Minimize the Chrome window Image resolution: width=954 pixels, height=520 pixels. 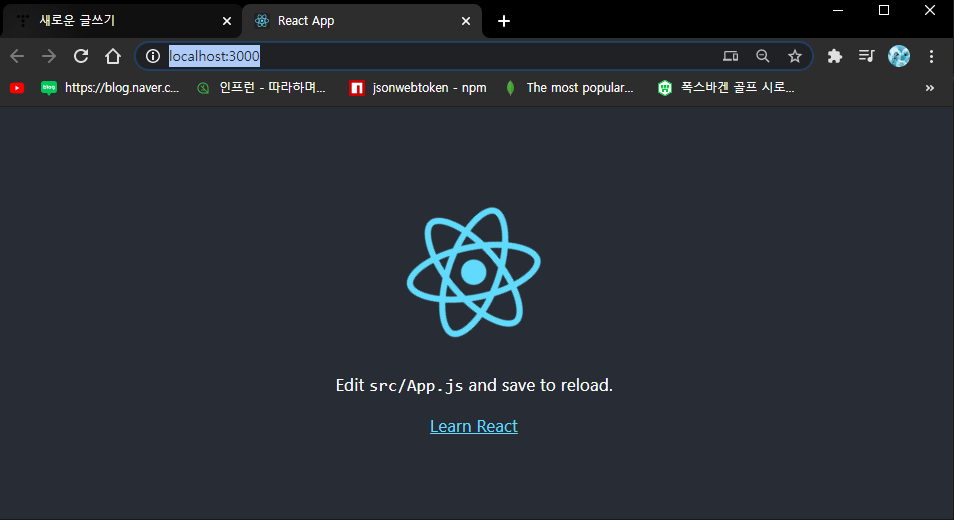click(x=838, y=10)
